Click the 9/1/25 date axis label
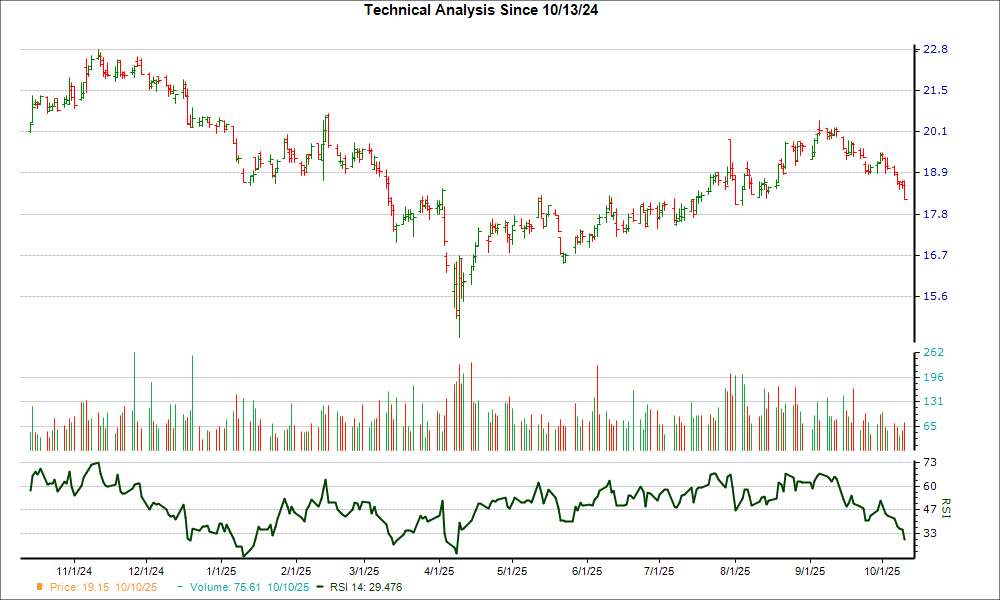 (809, 570)
